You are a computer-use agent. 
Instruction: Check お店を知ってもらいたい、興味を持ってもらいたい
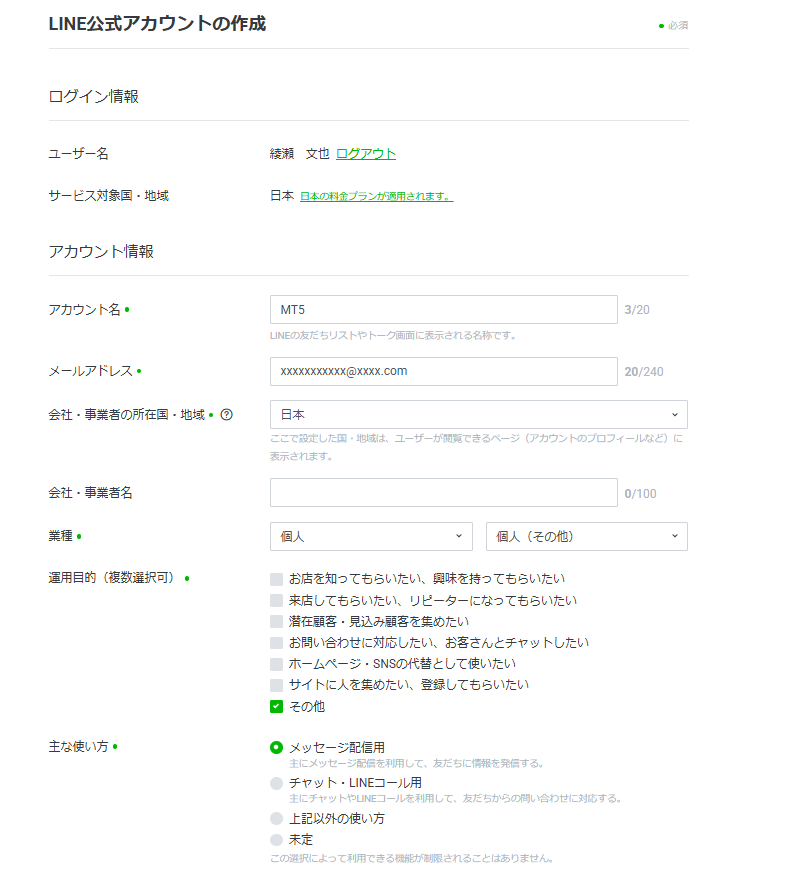coord(277,579)
